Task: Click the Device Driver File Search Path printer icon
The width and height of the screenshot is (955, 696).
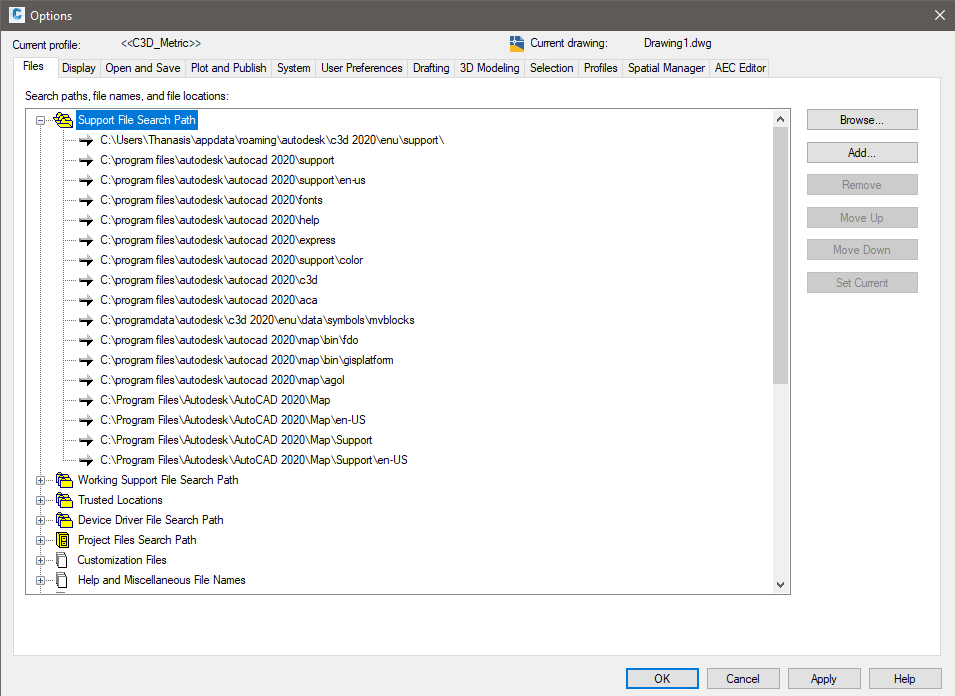Action: [63, 520]
